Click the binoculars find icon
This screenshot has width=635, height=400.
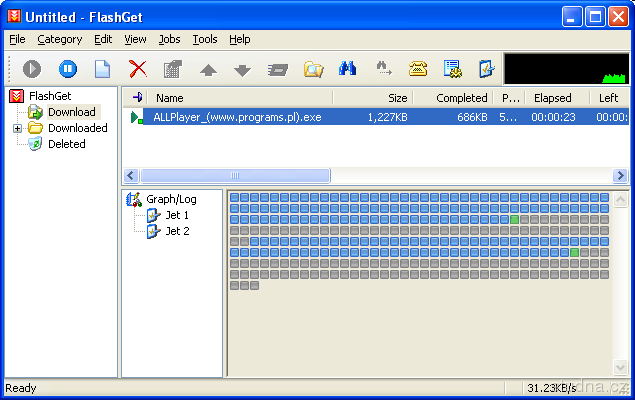[347, 68]
